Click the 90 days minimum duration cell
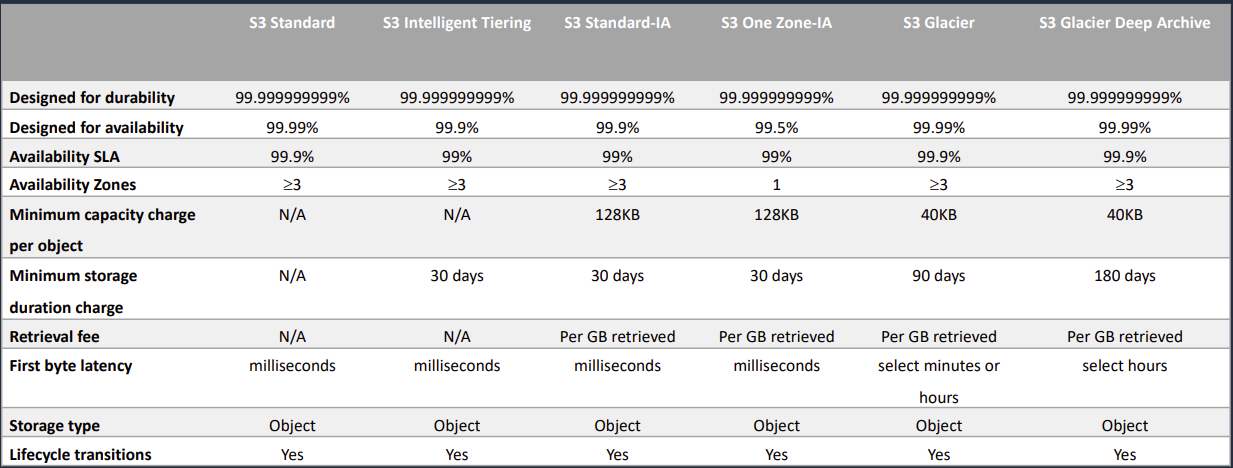Image resolution: width=1233 pixels, height=468 pixels. (938, 276)
